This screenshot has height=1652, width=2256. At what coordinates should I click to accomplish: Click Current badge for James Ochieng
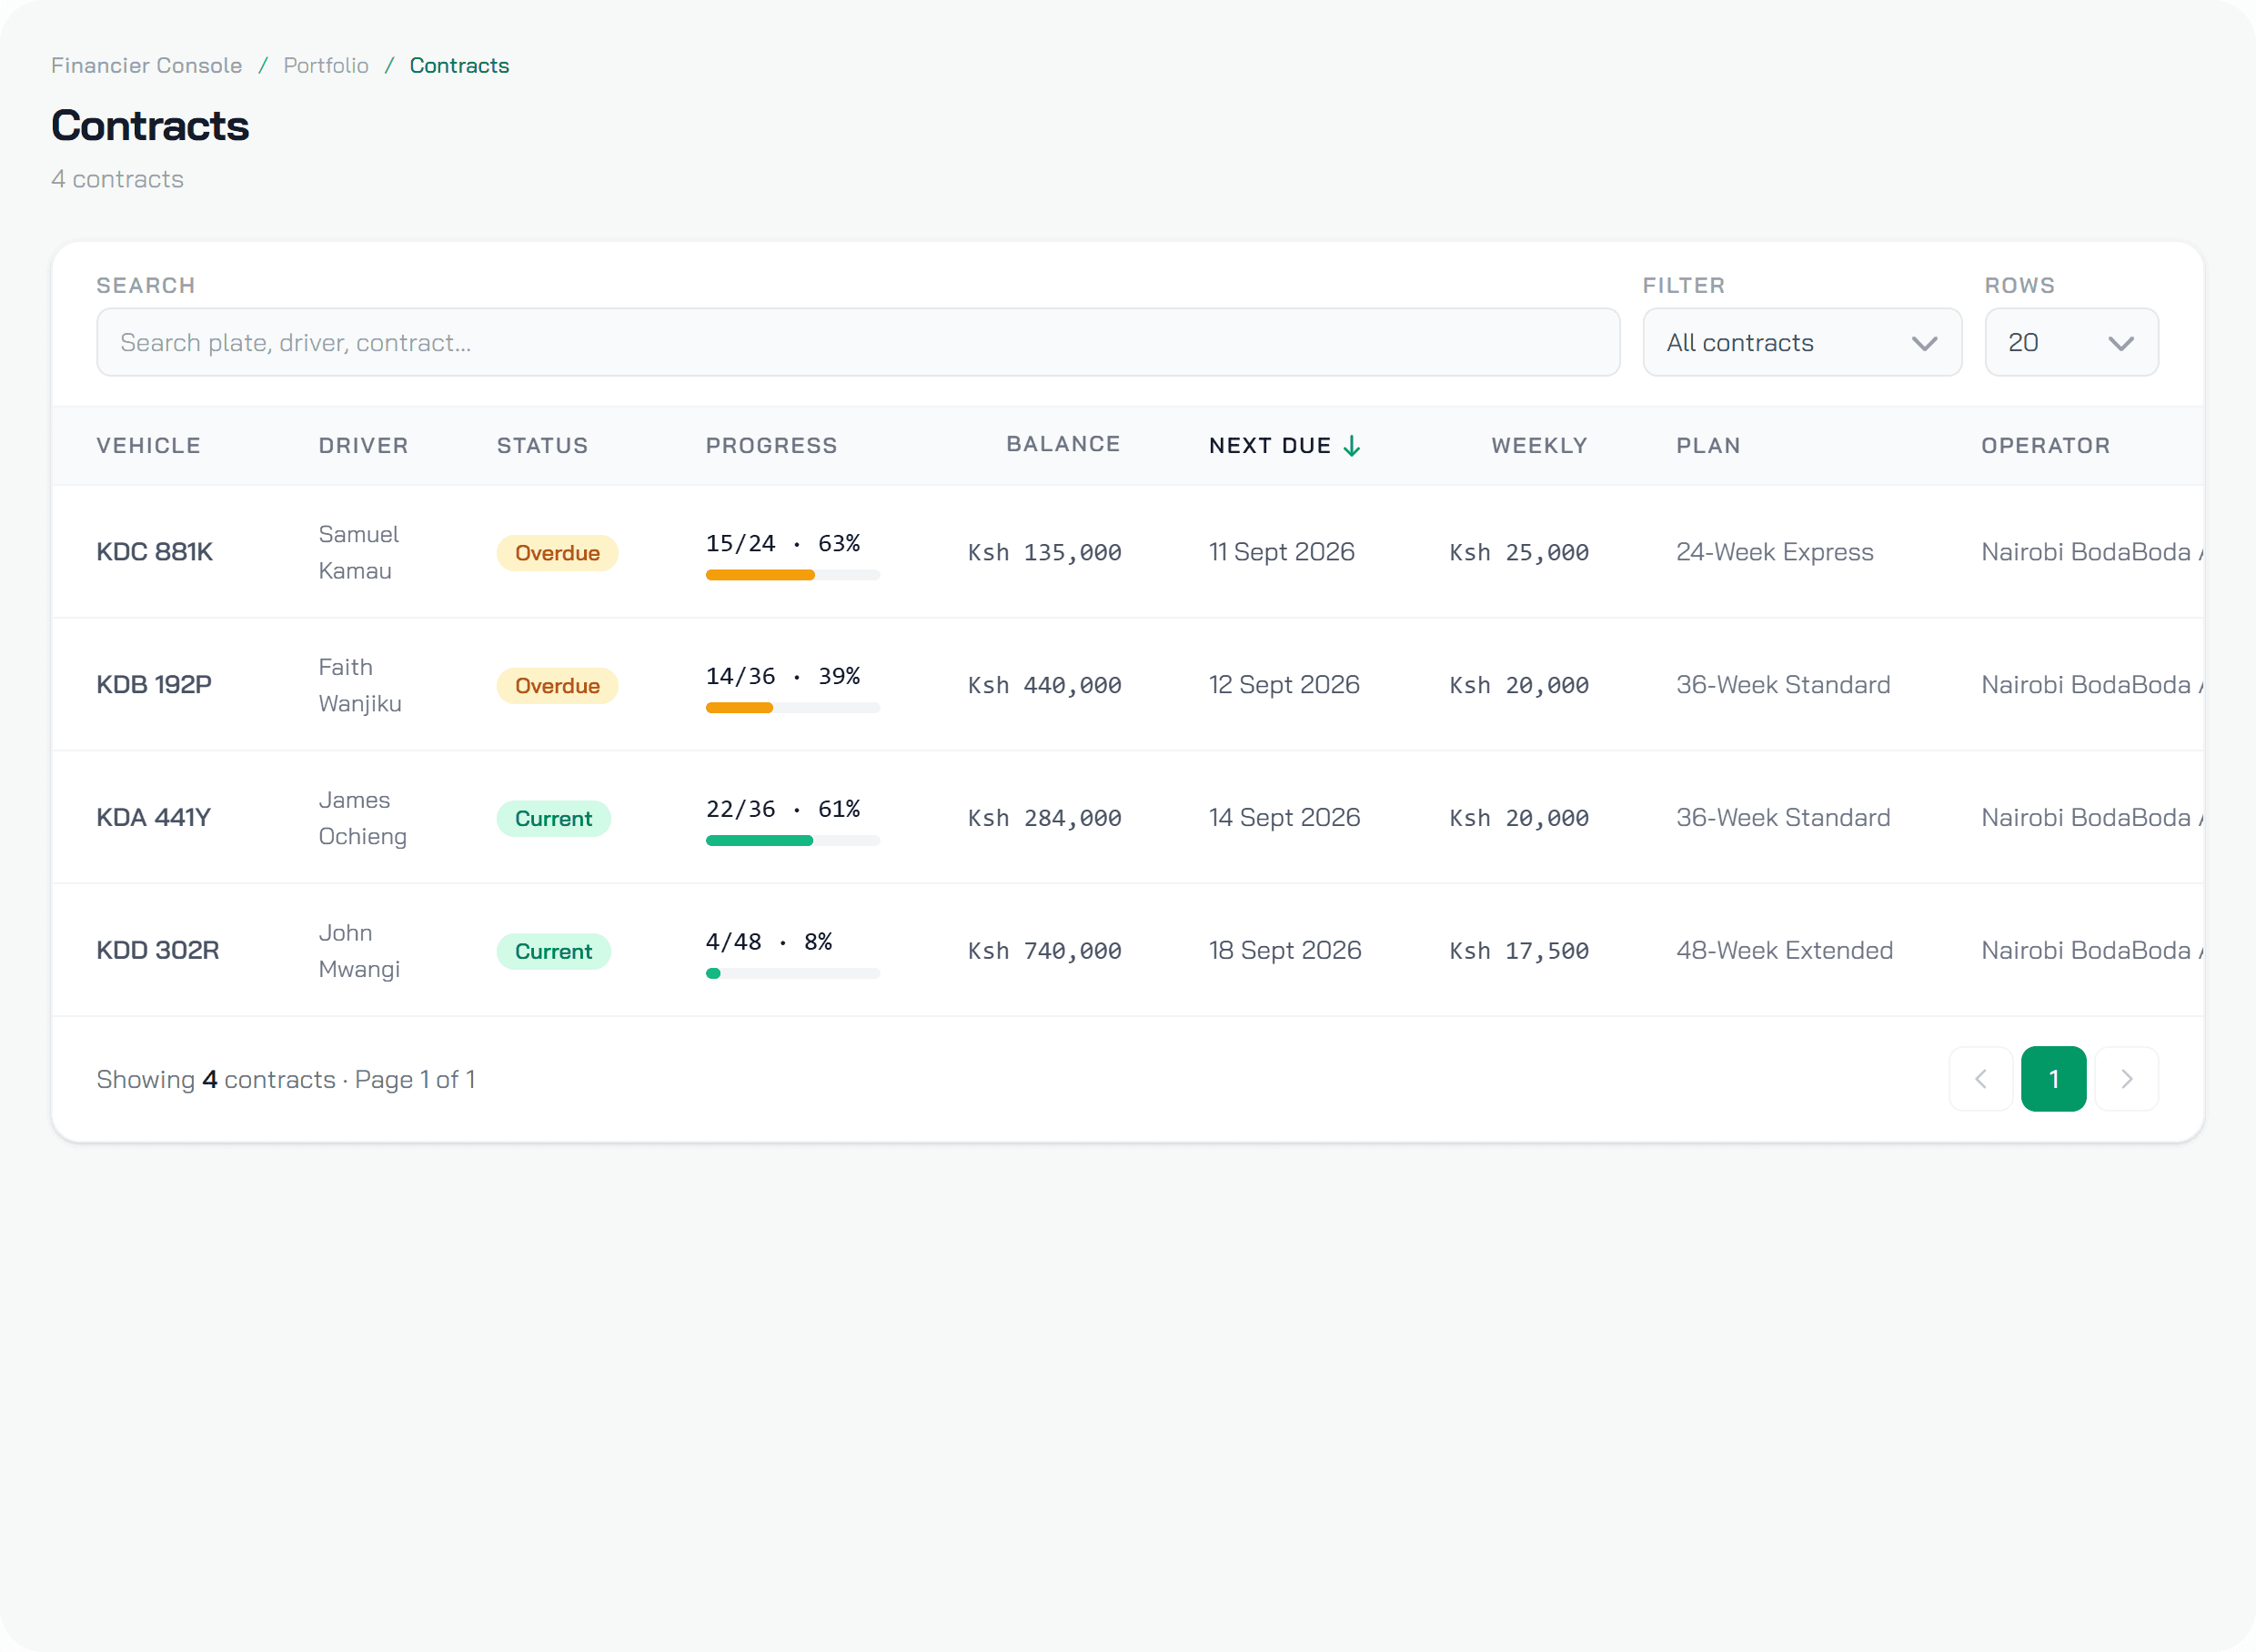pyautogui.click(x=553, y=819)
